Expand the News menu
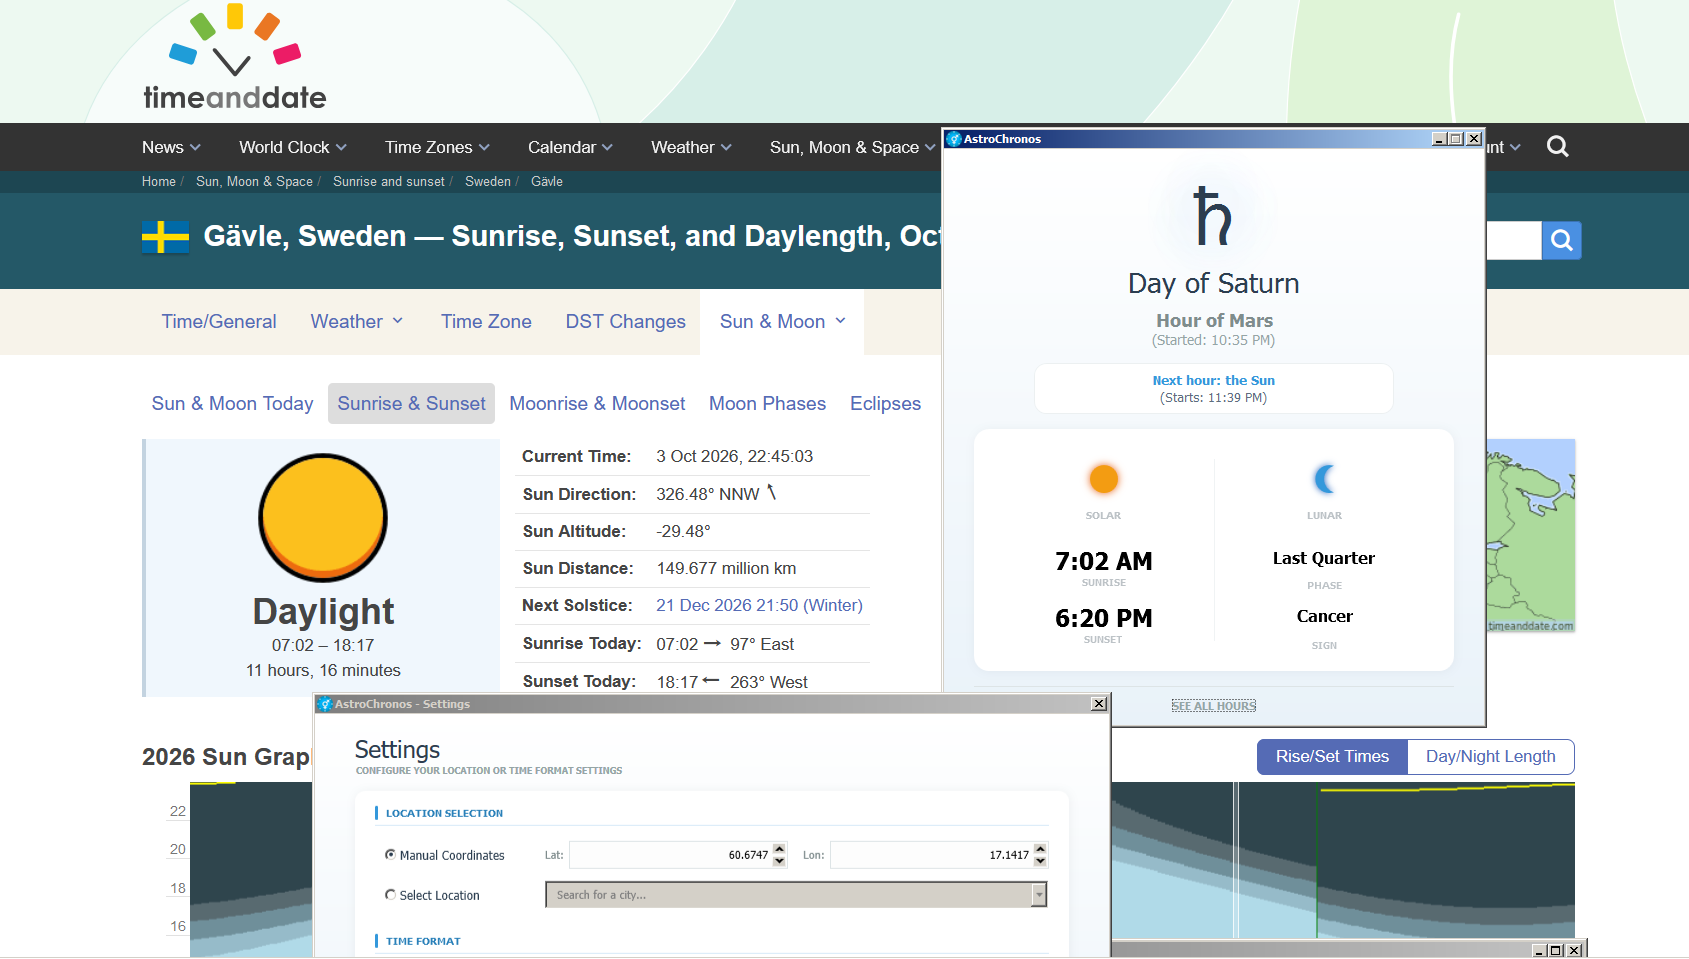This screenshot has width=1689, height=959. coord(171,147)
